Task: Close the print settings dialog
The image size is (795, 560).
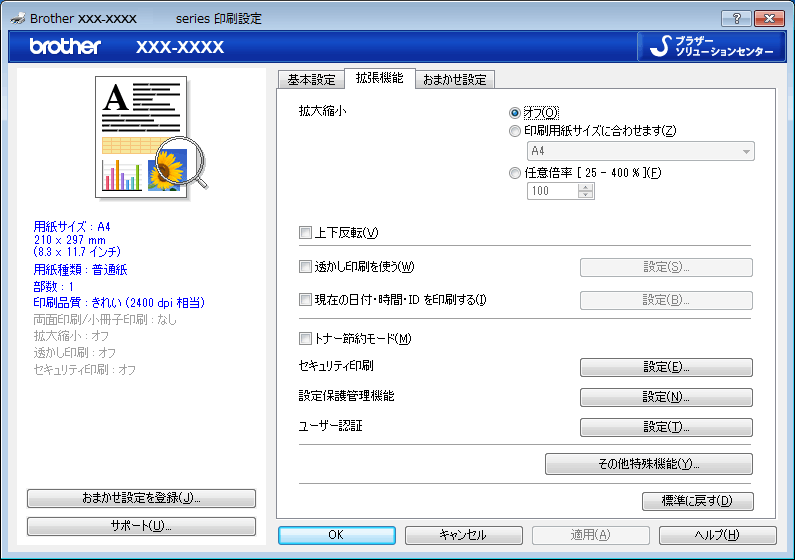Action: pos(769,19)
